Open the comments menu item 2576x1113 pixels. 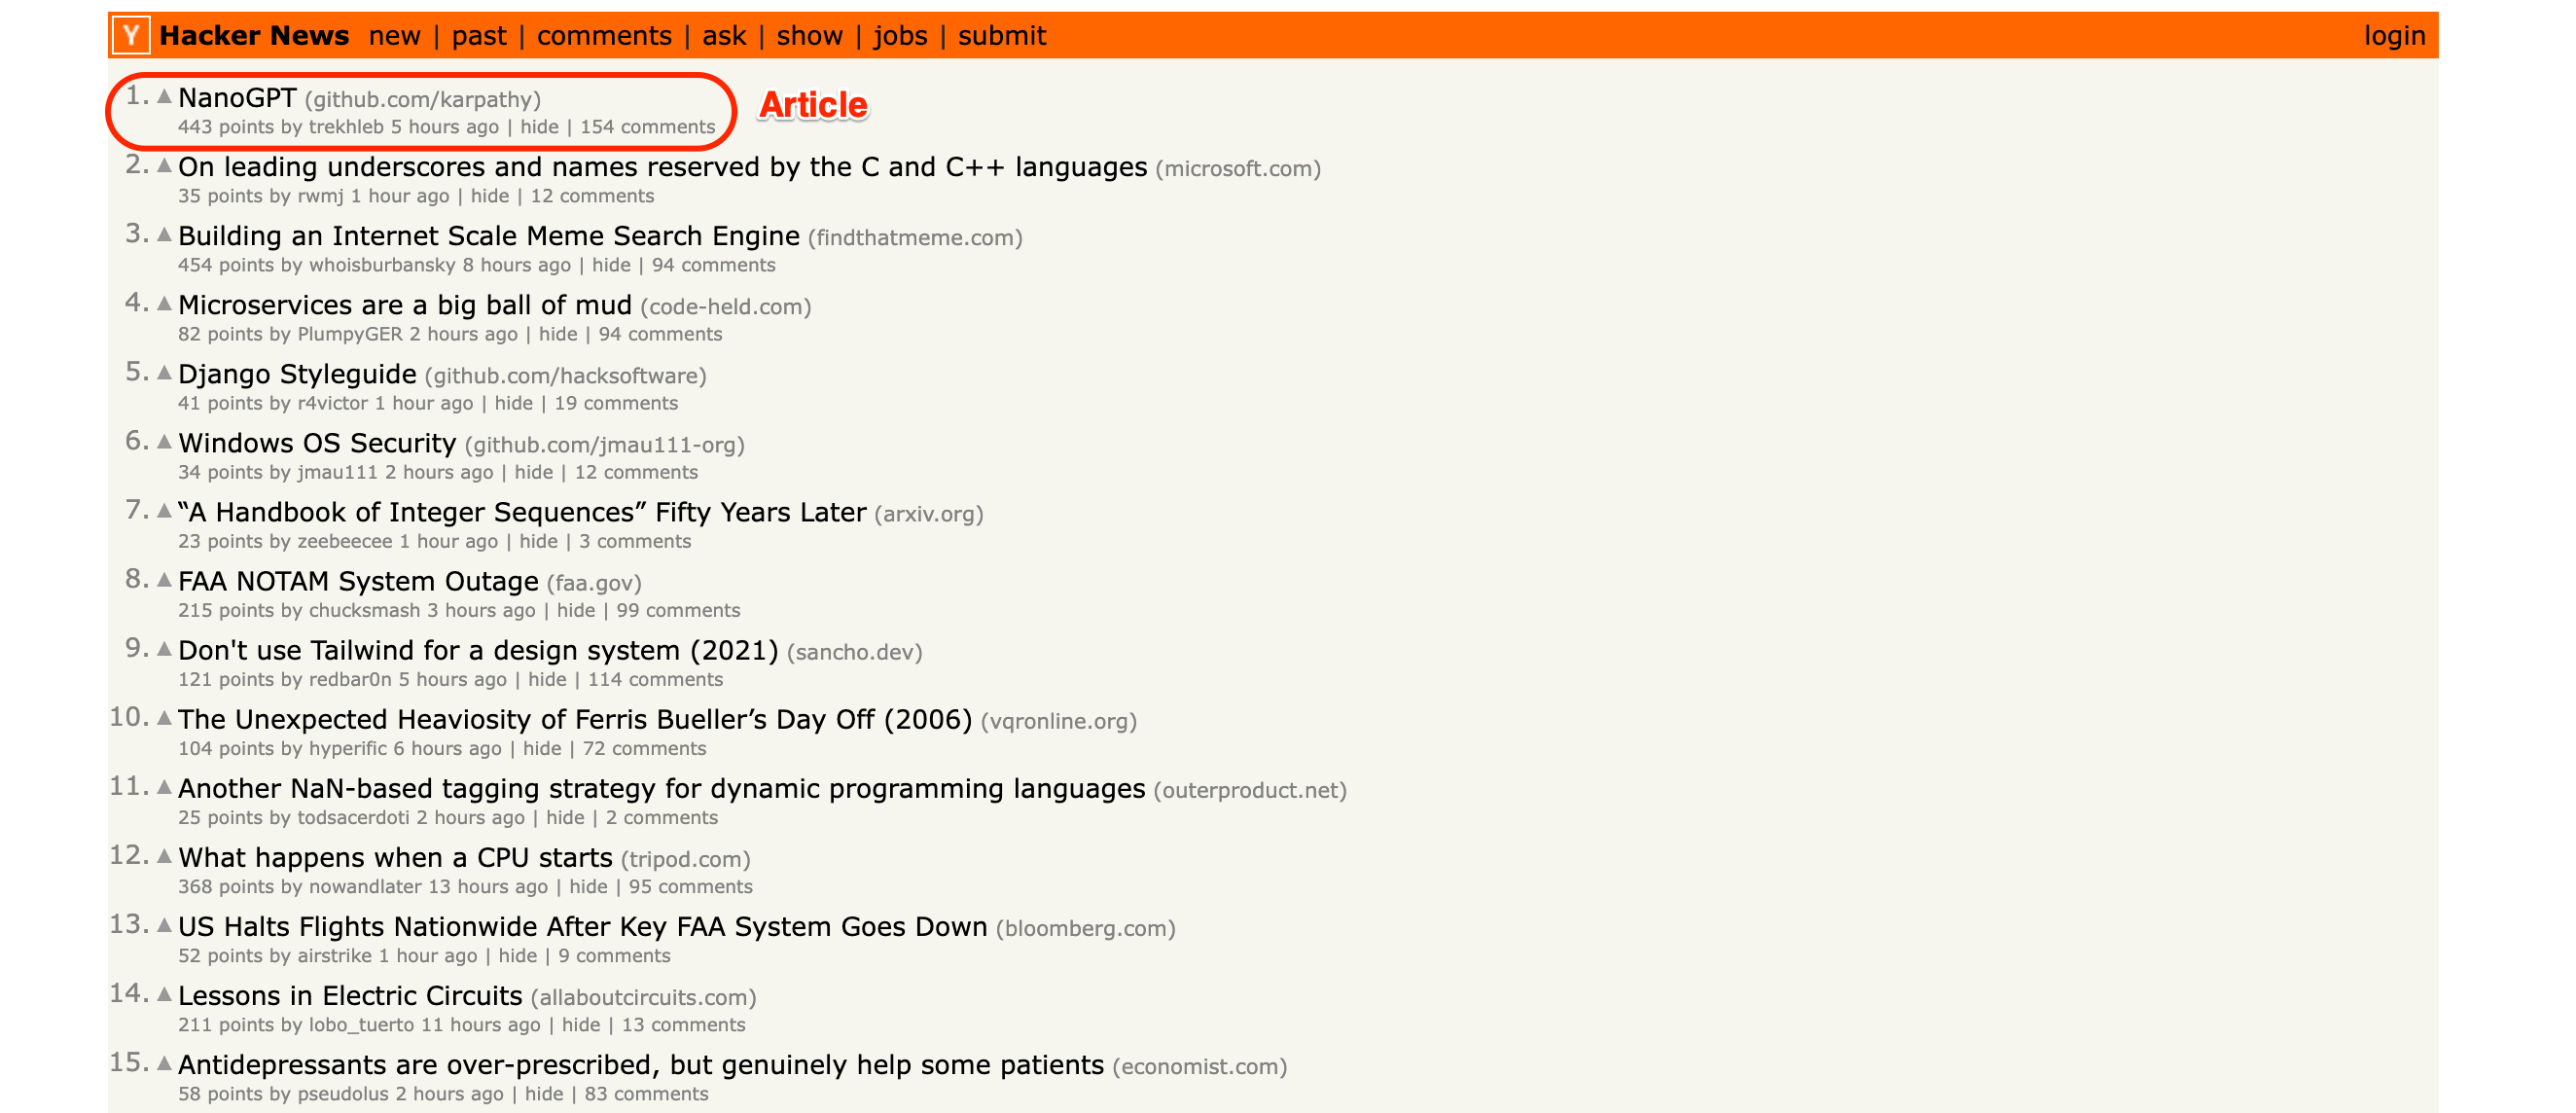(604, 35)
